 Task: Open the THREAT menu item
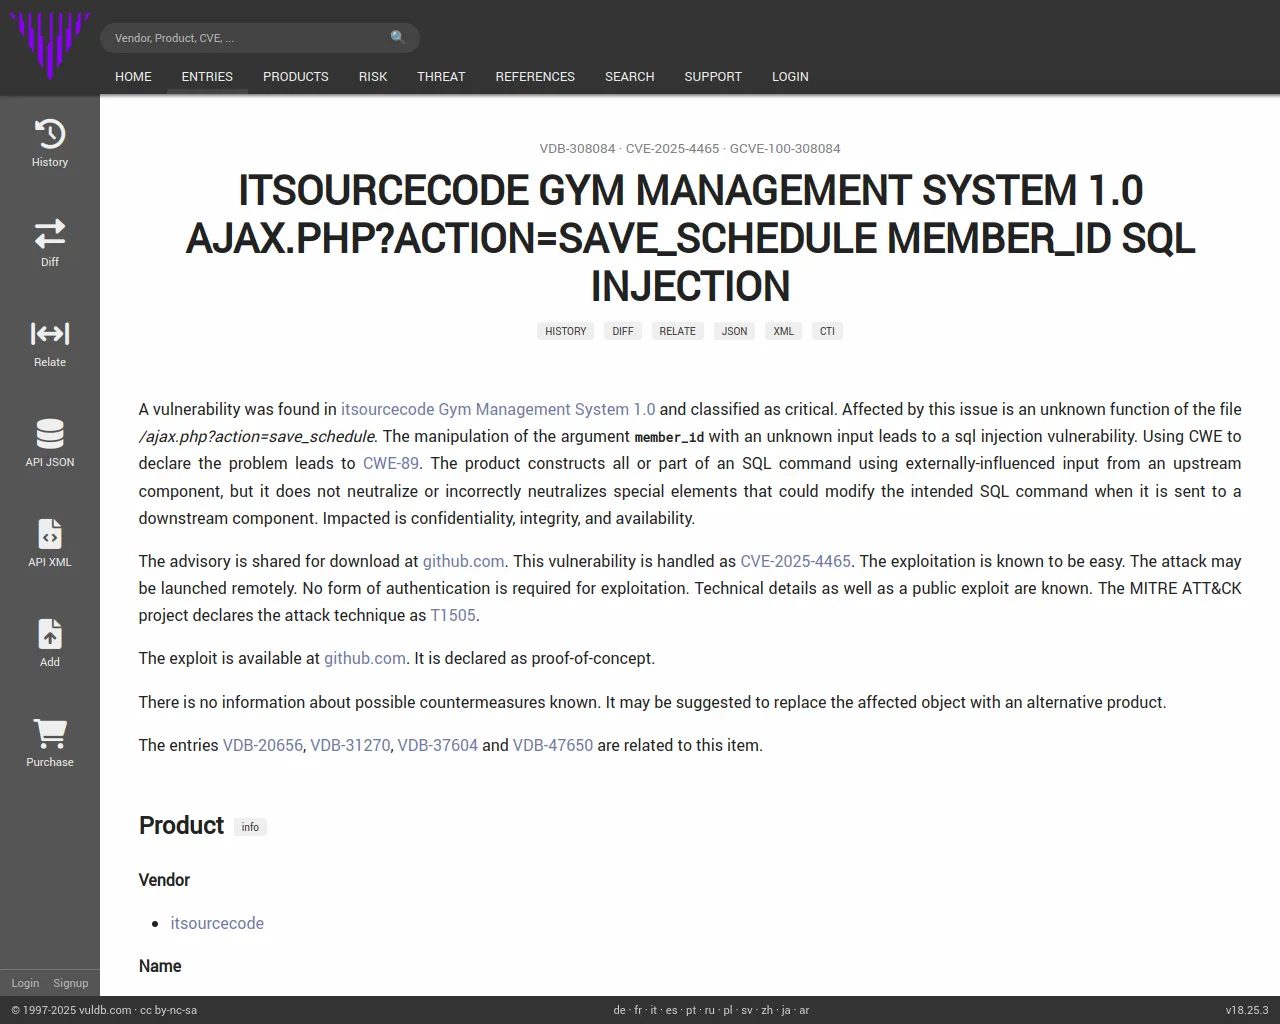pyautogui.click(x=441, y=76)
